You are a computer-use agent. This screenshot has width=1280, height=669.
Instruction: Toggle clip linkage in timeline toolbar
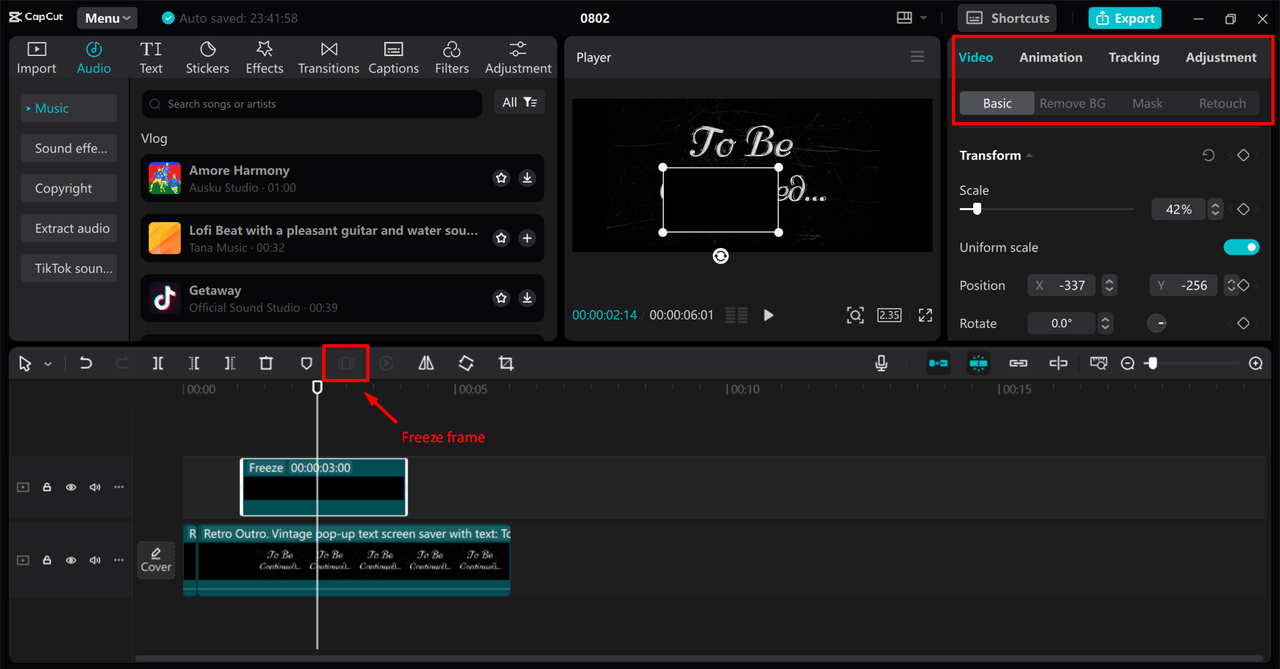click(1018, 364)
